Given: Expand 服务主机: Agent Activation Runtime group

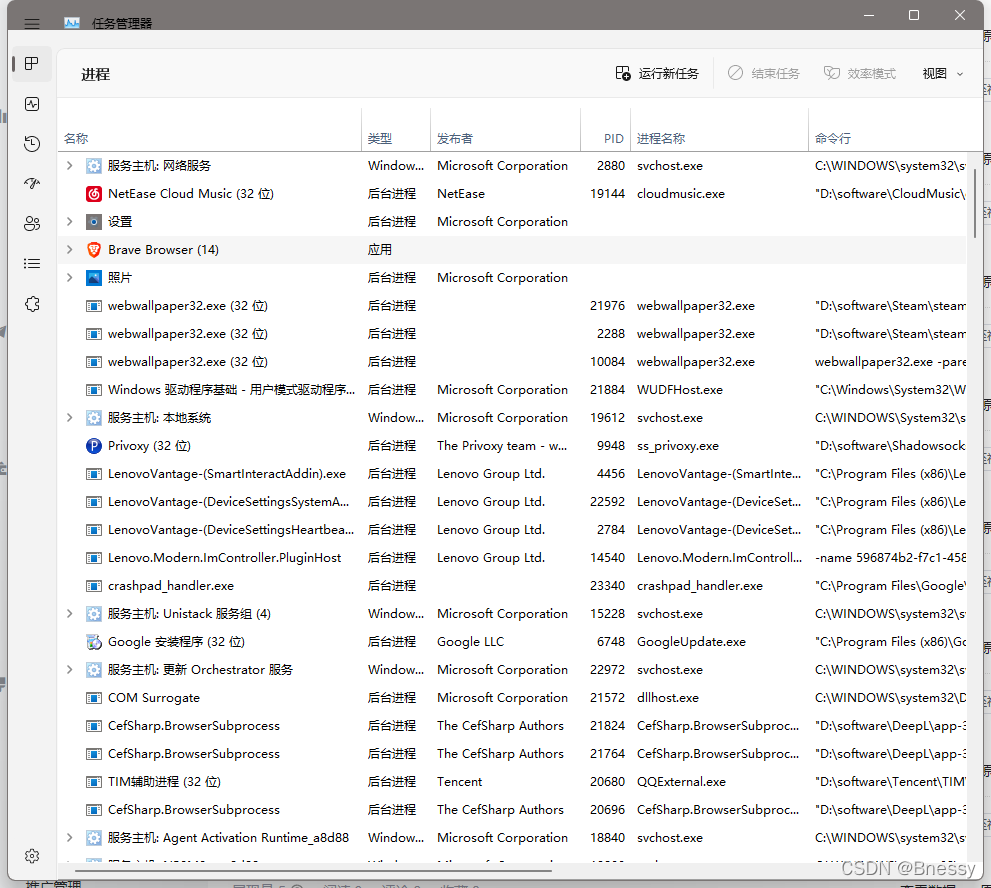Looking at the screenshot, I should coord(70,837).
